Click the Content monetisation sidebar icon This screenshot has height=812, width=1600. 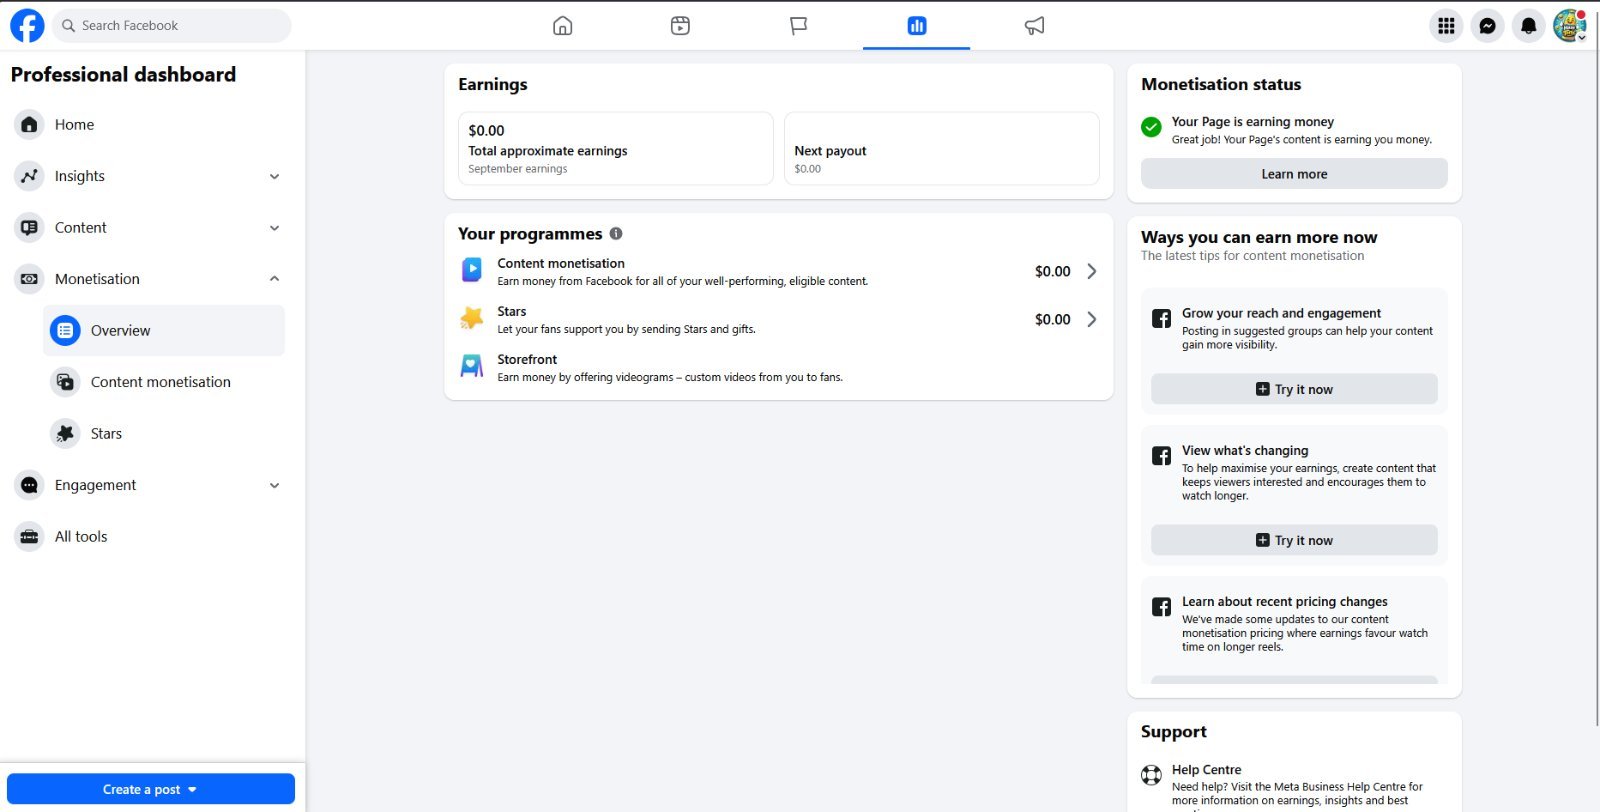tap(65, 382)
